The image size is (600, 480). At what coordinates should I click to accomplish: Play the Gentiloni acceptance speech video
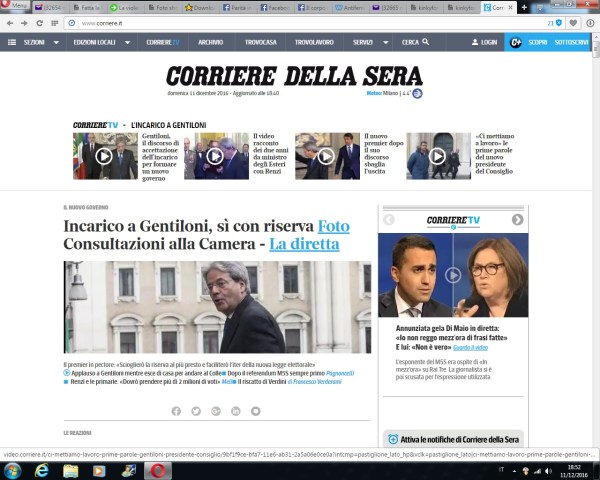click(104, 156)
